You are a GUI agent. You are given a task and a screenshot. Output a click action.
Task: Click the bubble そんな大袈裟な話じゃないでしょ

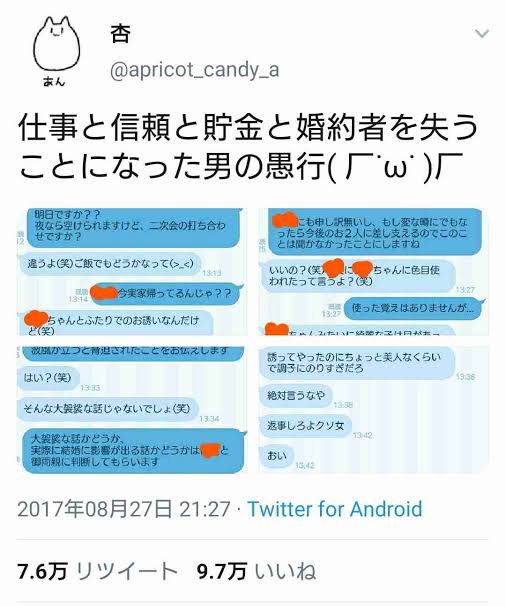(107, 409)
